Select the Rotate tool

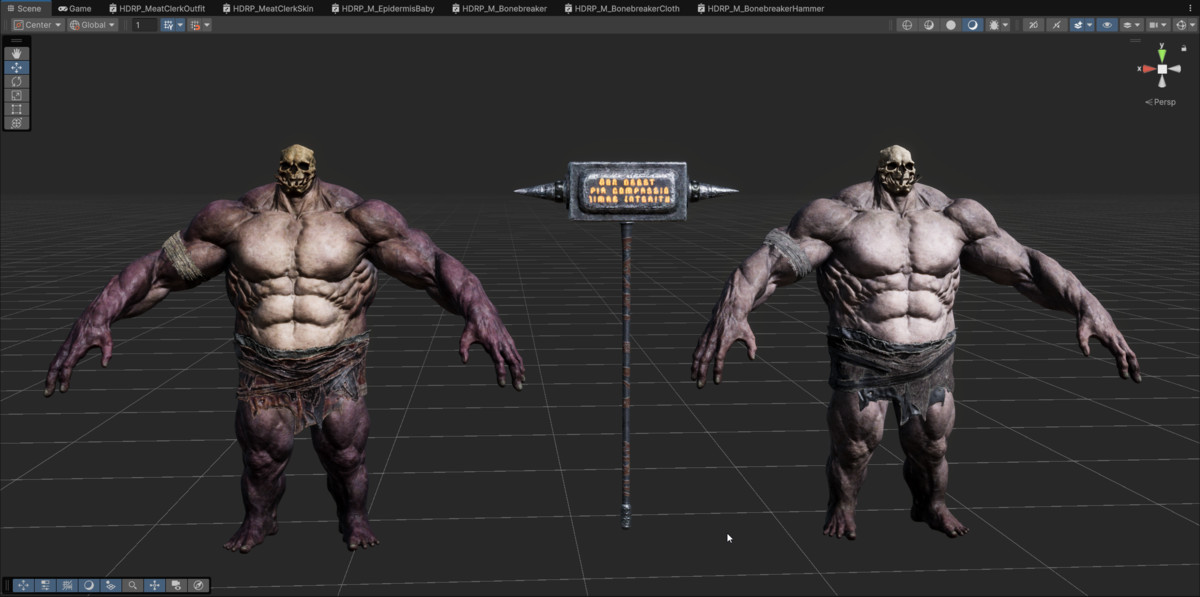(17, 81)
